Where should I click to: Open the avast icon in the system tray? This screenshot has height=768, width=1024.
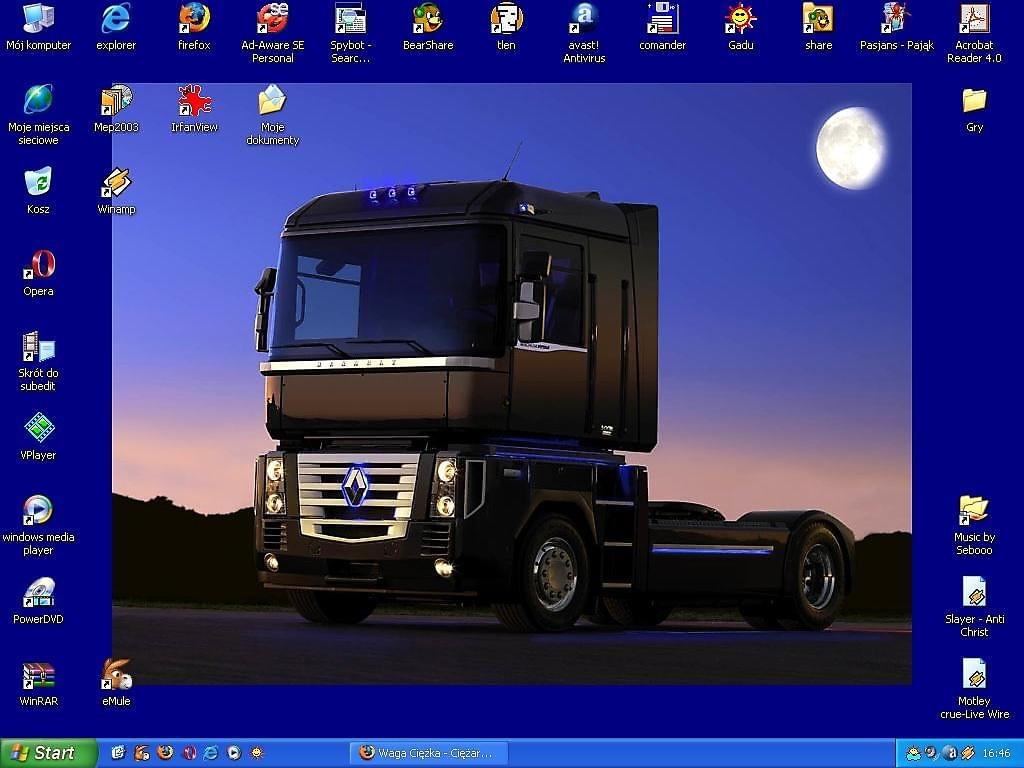(x=950, y=754)
